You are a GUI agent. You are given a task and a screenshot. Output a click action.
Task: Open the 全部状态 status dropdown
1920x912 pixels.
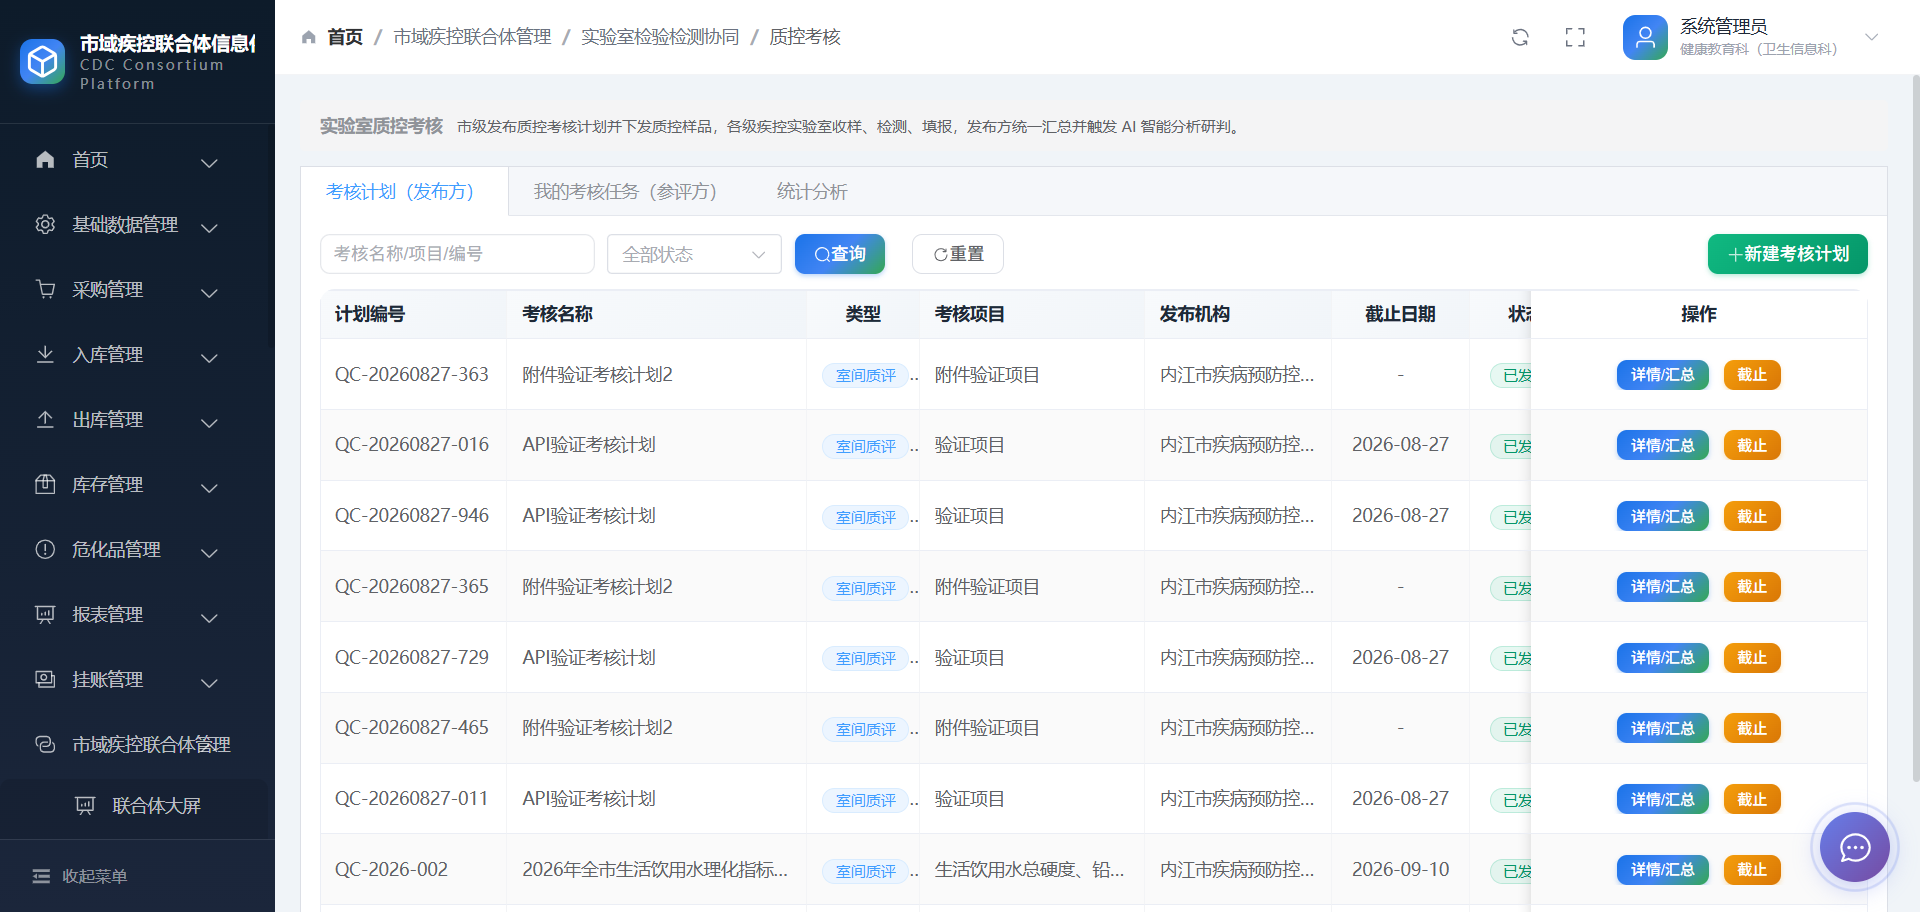click(x=694, y=254)
